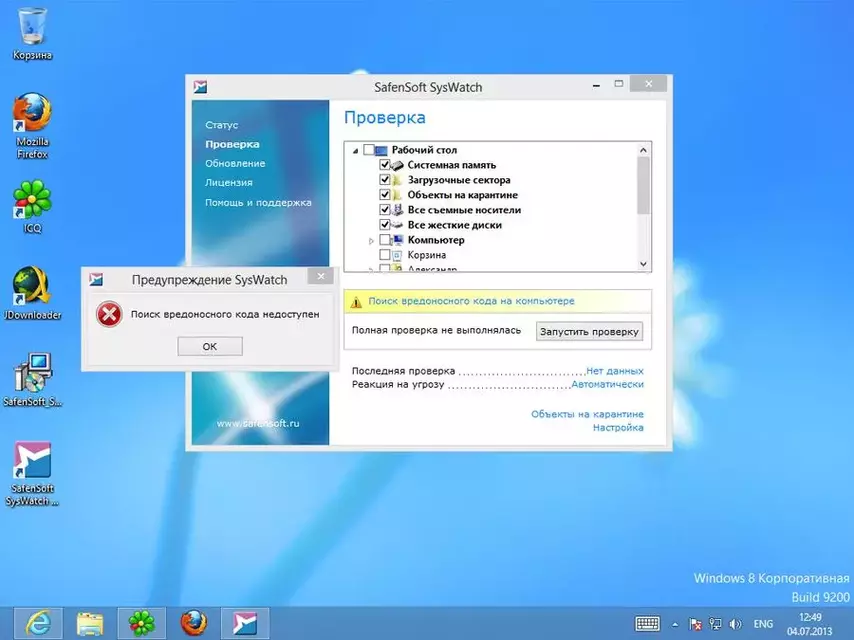The image size is (854, 640).
Task: Click the Полная проверка не выполнялась text
Action: [x=436, y=330]
